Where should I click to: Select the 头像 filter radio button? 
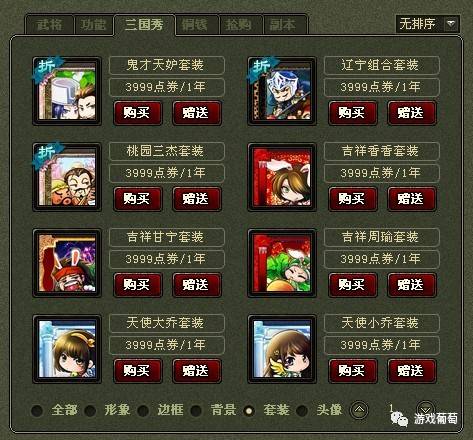click(302, 410)
